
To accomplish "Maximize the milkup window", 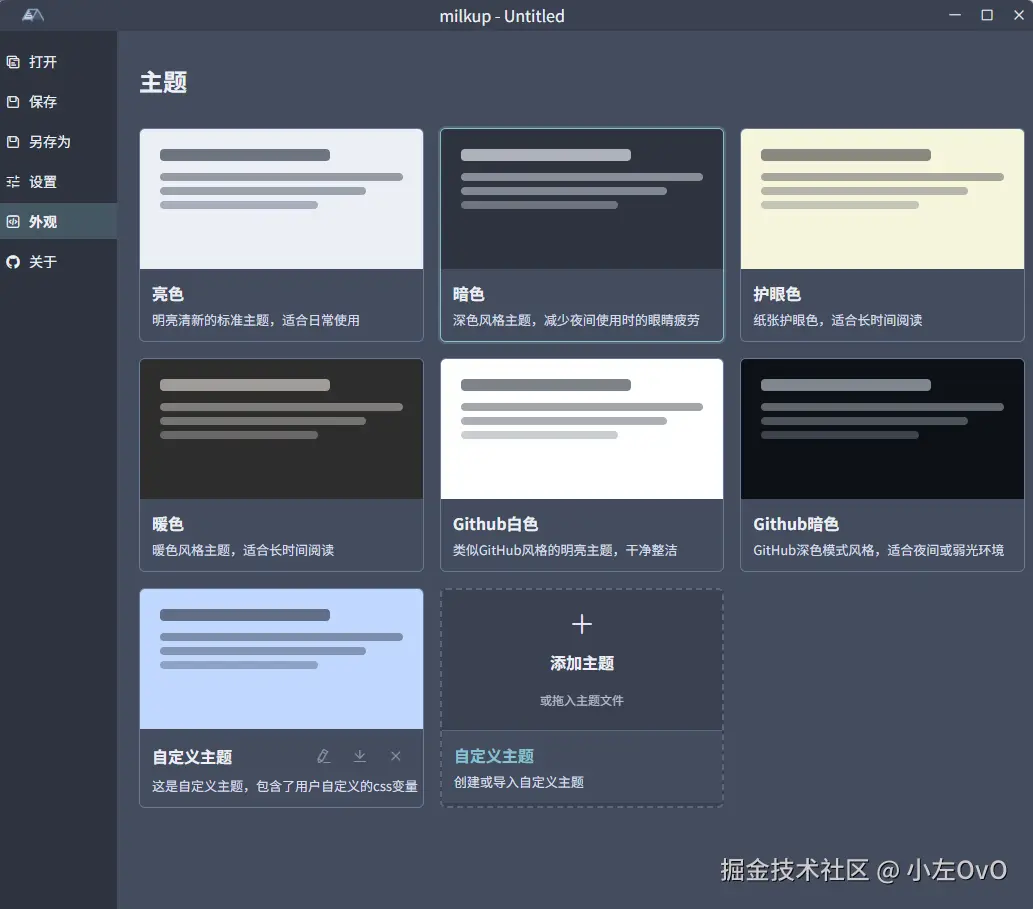I will 987,14.
